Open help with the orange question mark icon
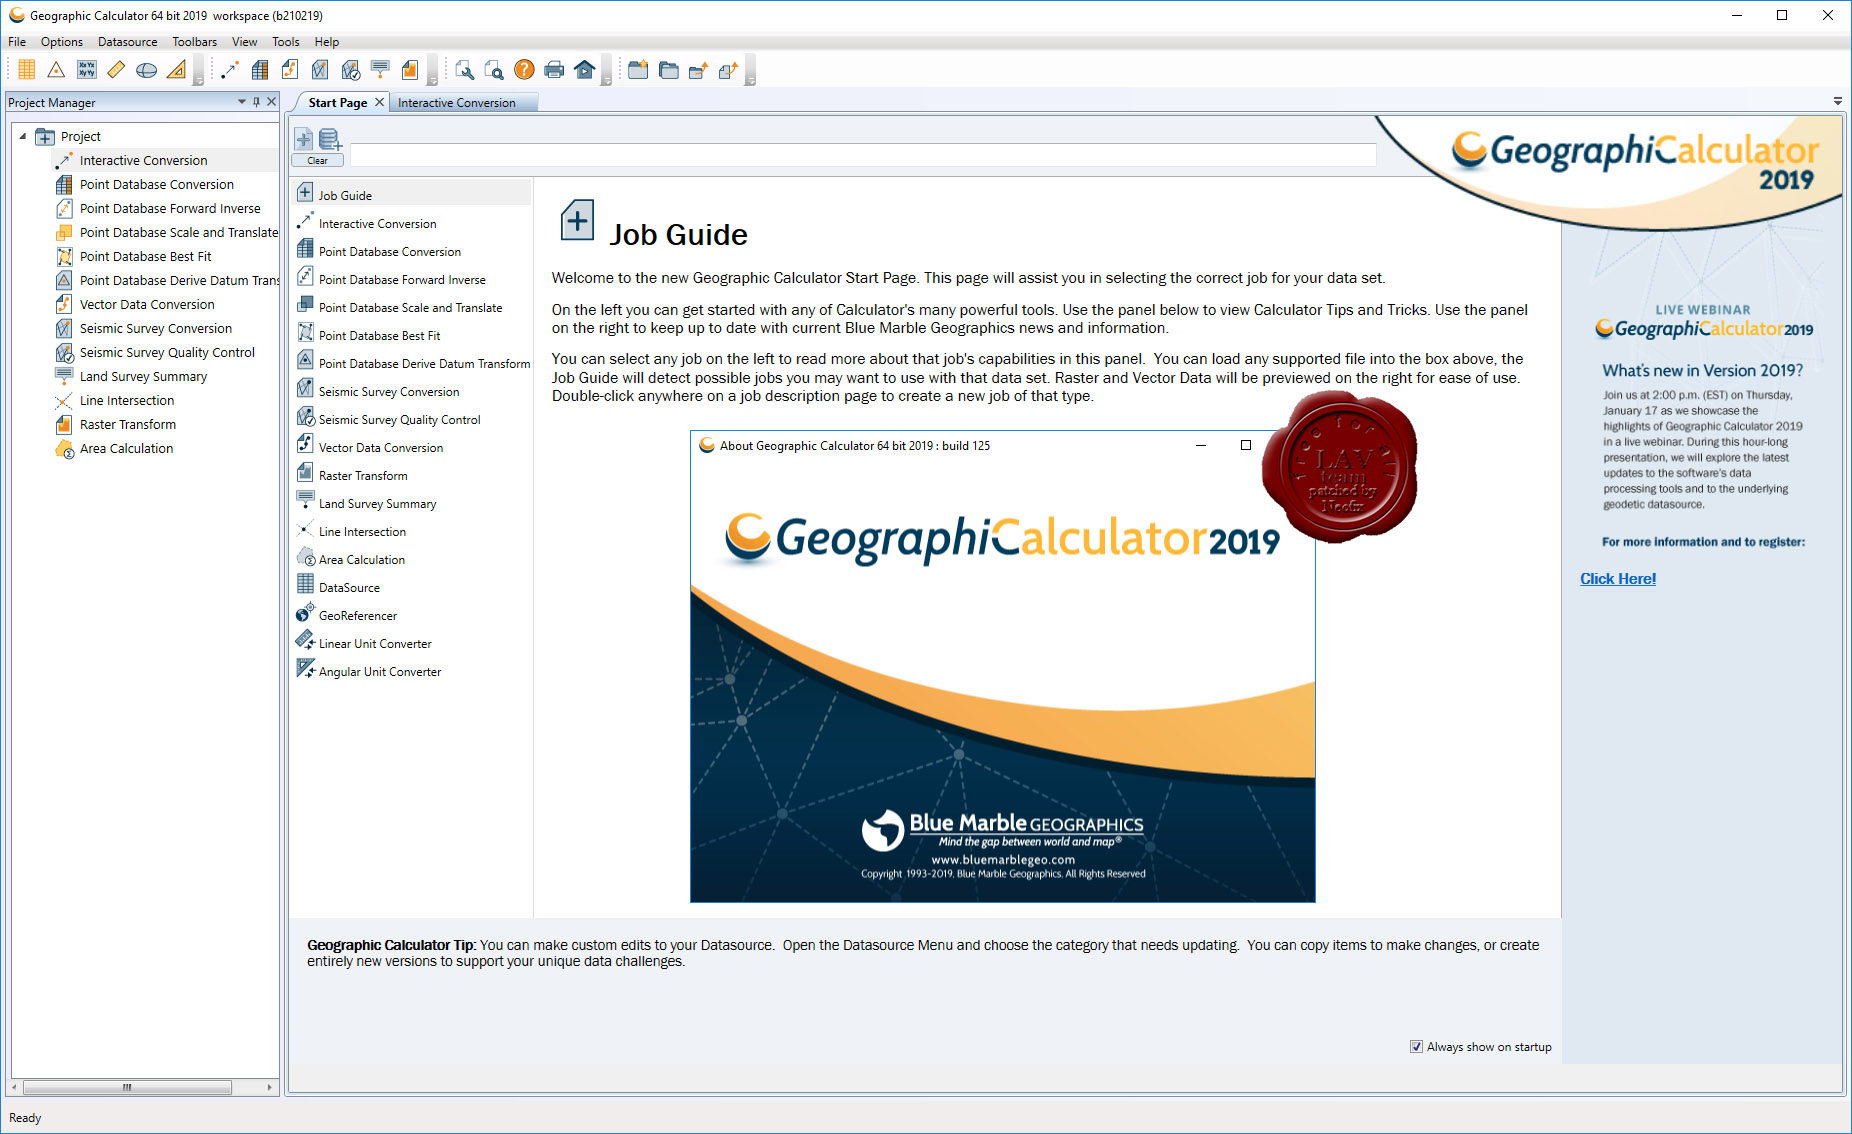1852x1134 pixels. pos(524,69)
